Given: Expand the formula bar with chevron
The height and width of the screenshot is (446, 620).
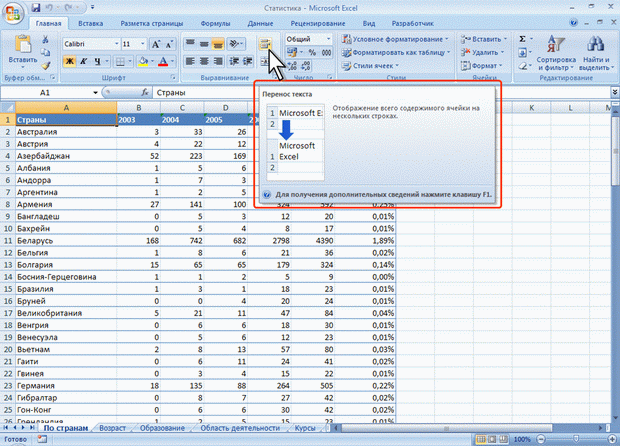Looking at the screenshot, I should pyautogui.click(x=615, y=92).
